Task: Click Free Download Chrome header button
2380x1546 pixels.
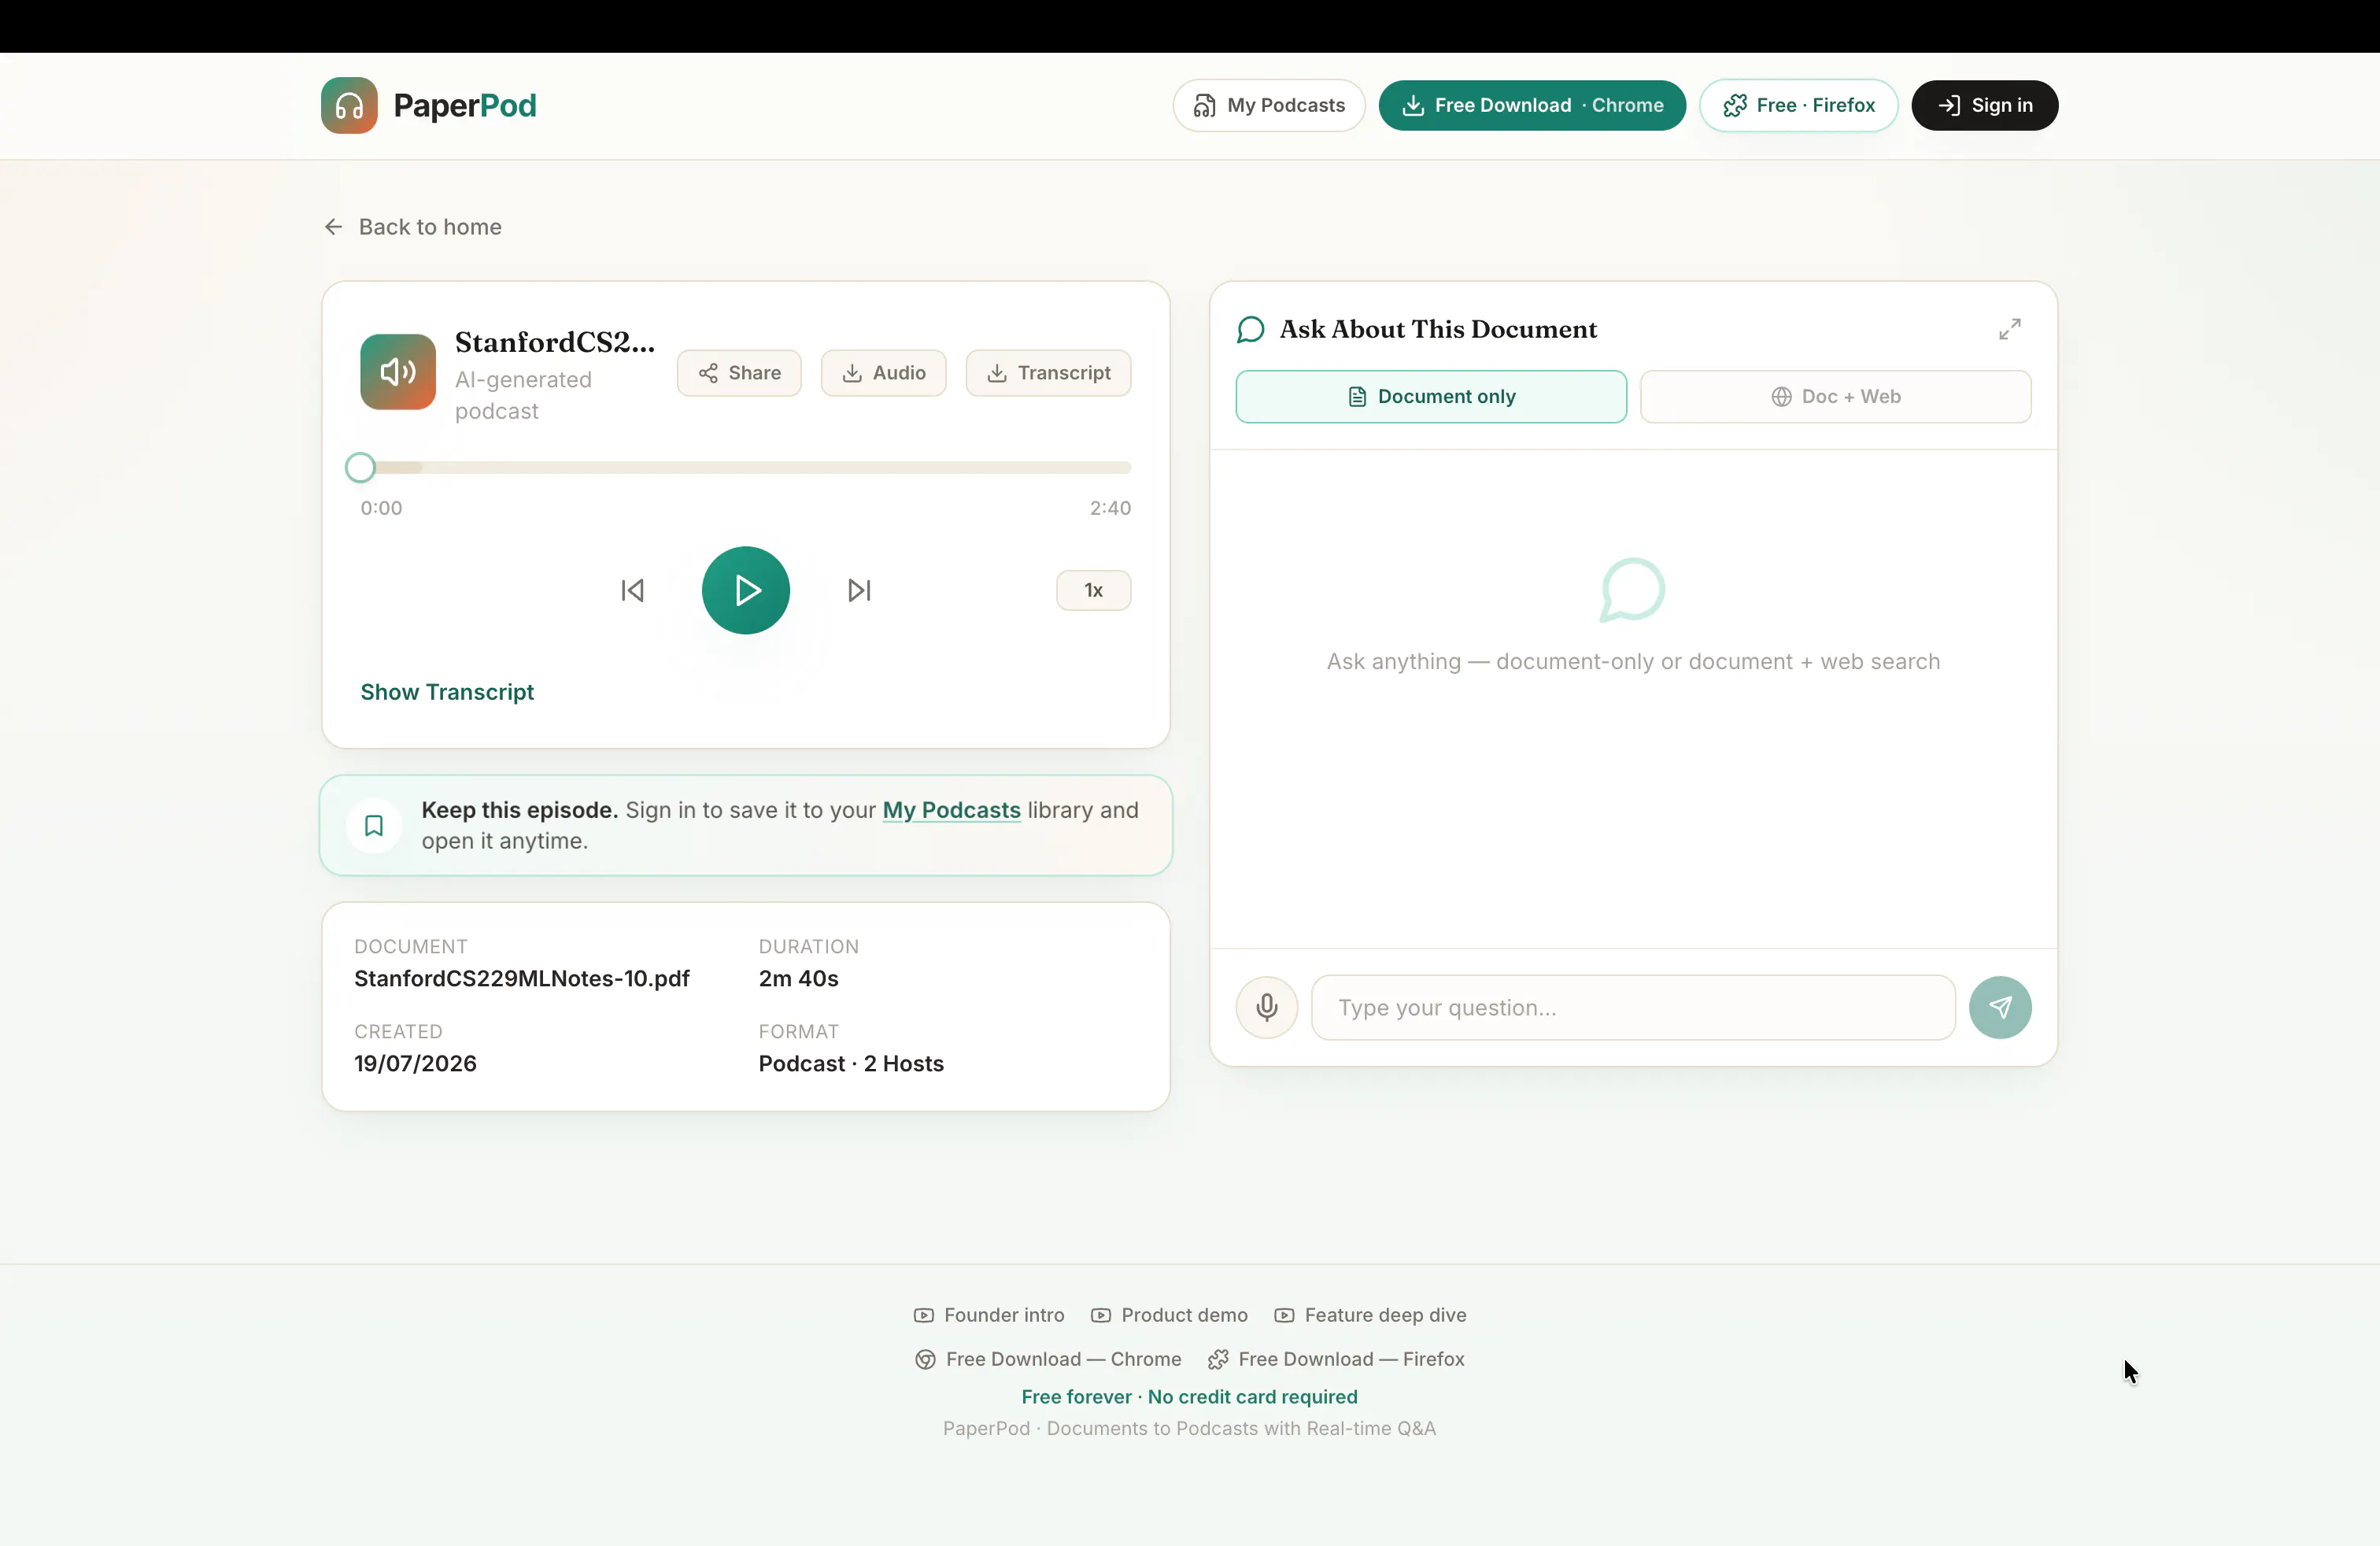Action: (1532, 105)
